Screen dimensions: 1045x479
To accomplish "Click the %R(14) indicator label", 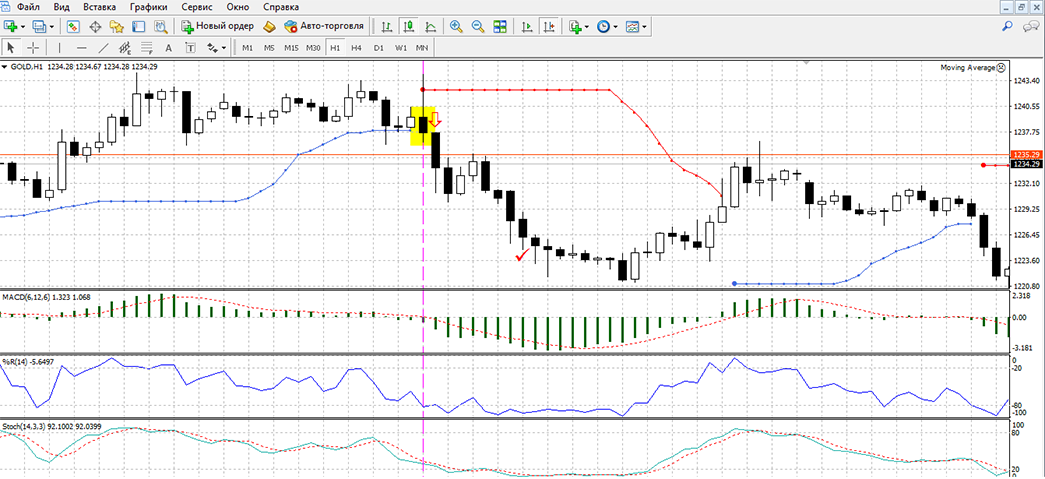I will tap(28, 362).
